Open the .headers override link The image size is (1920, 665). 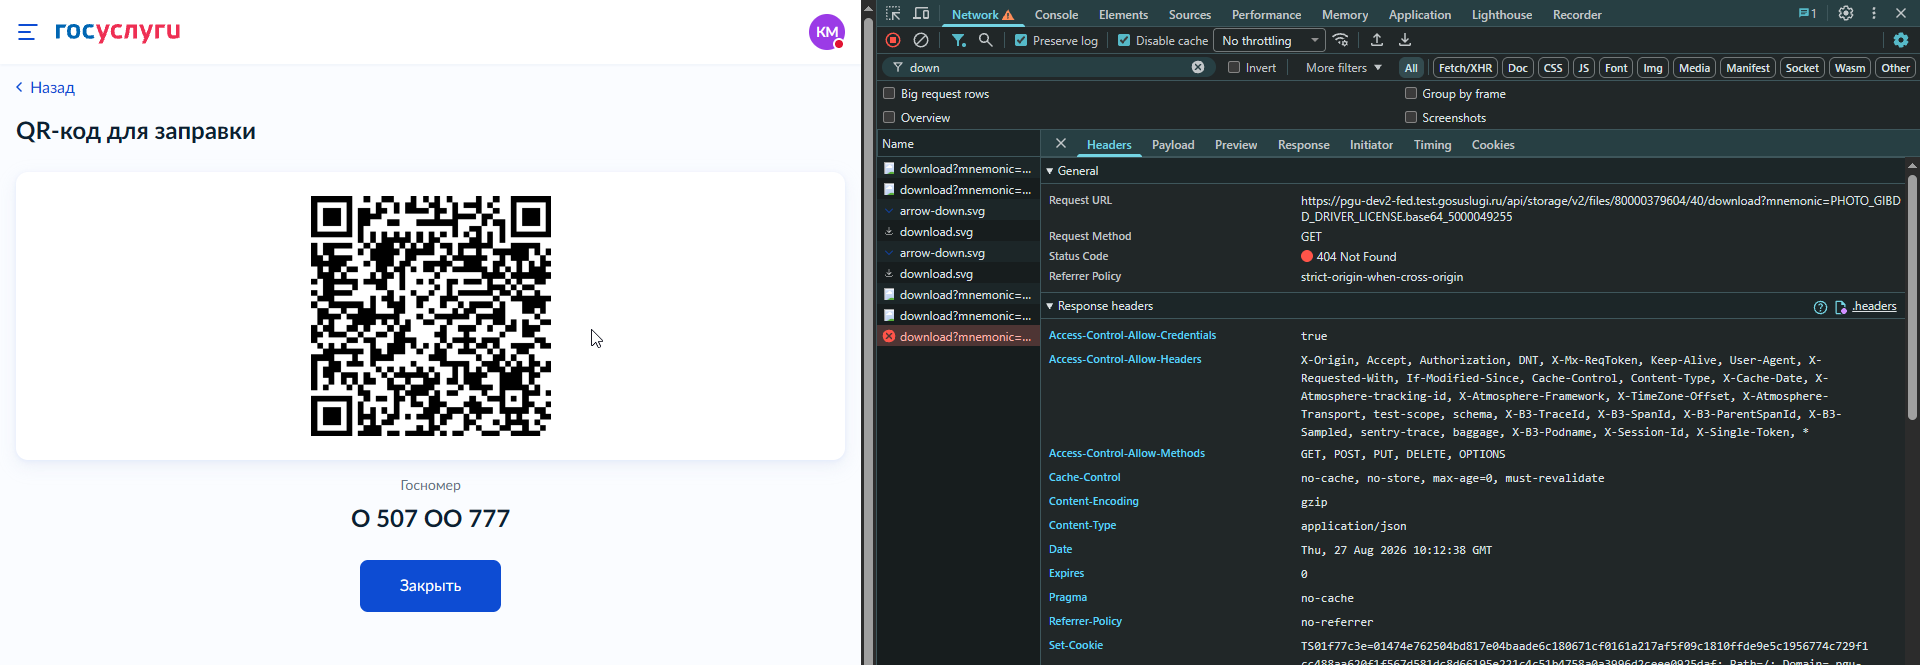pyautogui.click(x=1874, y=306)
